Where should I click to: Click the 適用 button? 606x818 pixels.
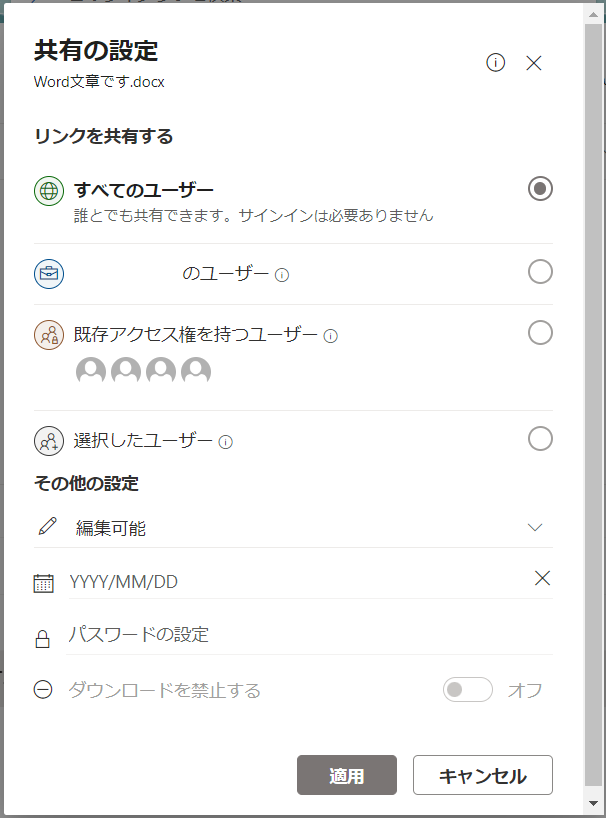[x=347, y=775]
